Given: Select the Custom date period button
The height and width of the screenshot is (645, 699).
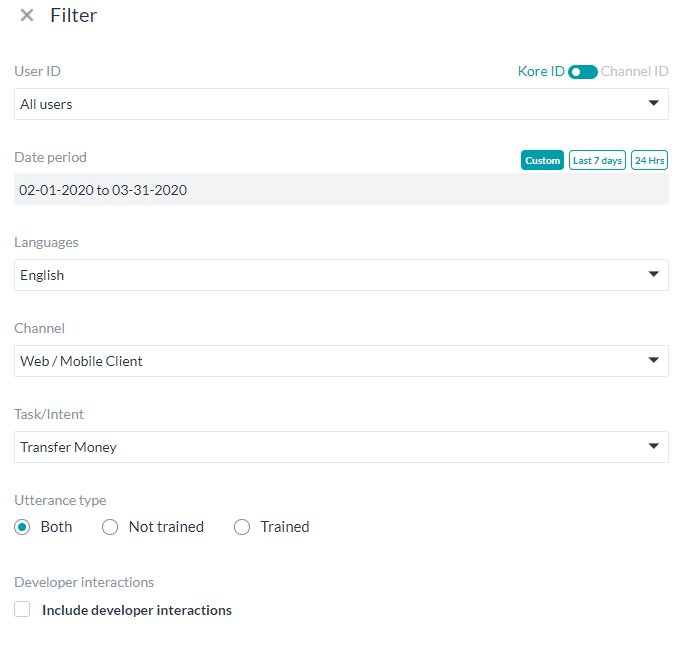Looking at the screenshot, I should click(542, 161).
